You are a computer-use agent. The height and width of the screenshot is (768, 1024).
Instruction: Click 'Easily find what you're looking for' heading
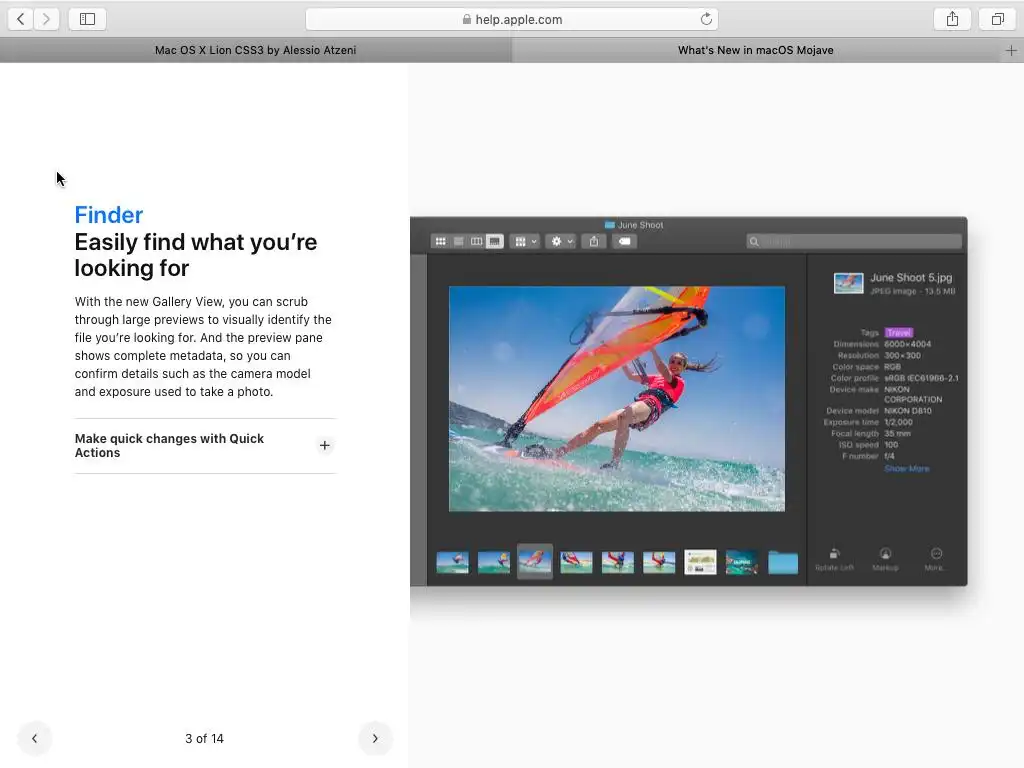coord(196,255)
